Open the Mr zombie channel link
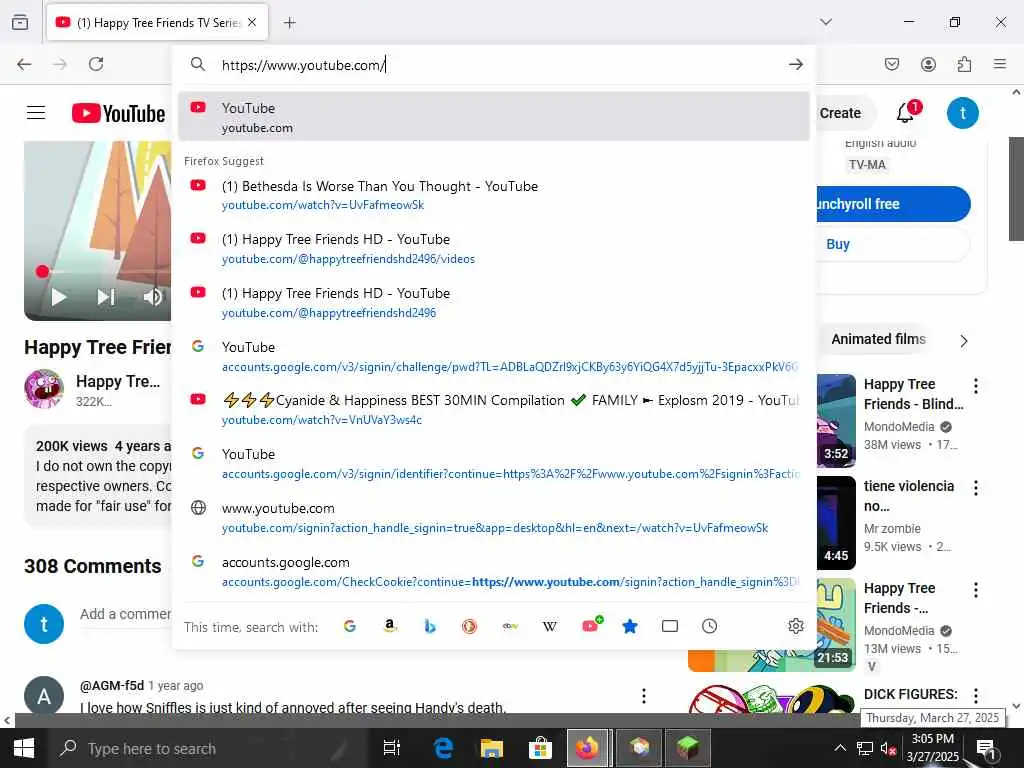Viewport: 1024px width, 768px height. [x=892, y=528]
